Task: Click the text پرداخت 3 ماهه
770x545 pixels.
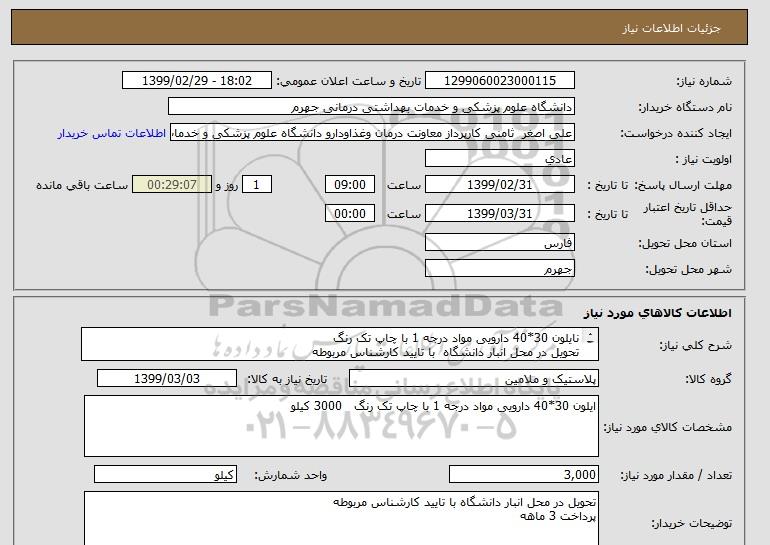Action: pos(558,516)
